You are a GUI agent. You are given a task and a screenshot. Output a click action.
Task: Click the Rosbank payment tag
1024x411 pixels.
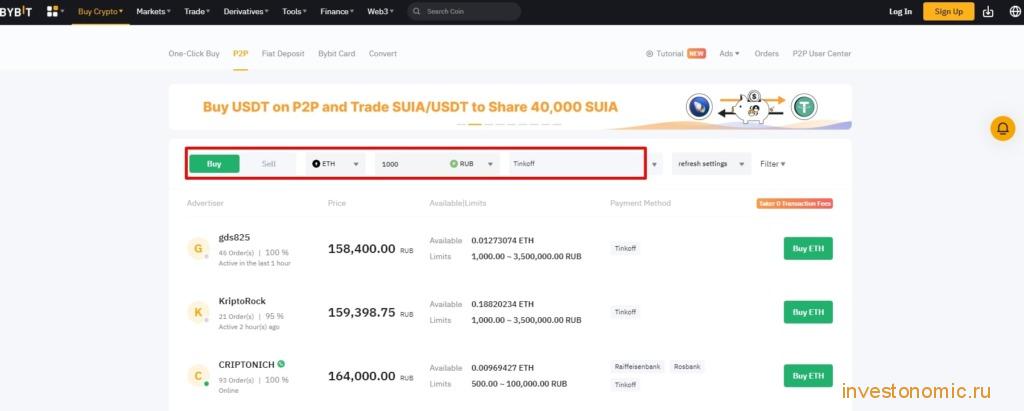pos(687,367)
